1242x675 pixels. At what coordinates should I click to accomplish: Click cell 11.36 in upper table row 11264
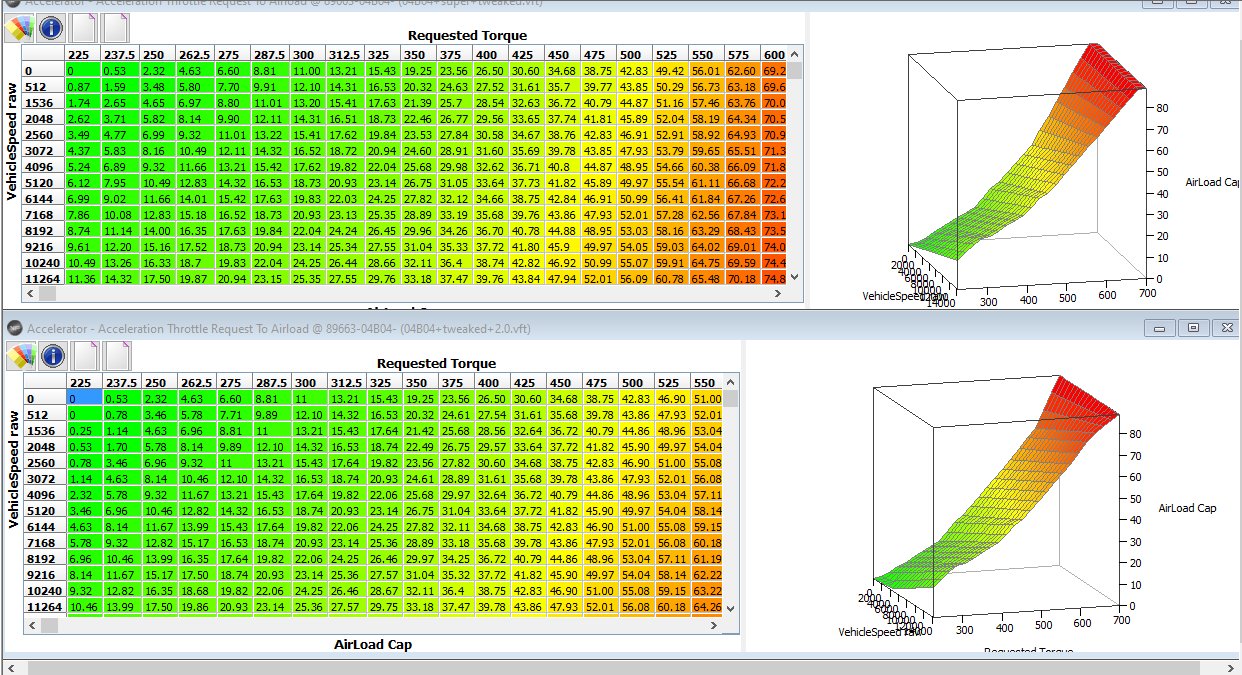(x=84, y=278)
